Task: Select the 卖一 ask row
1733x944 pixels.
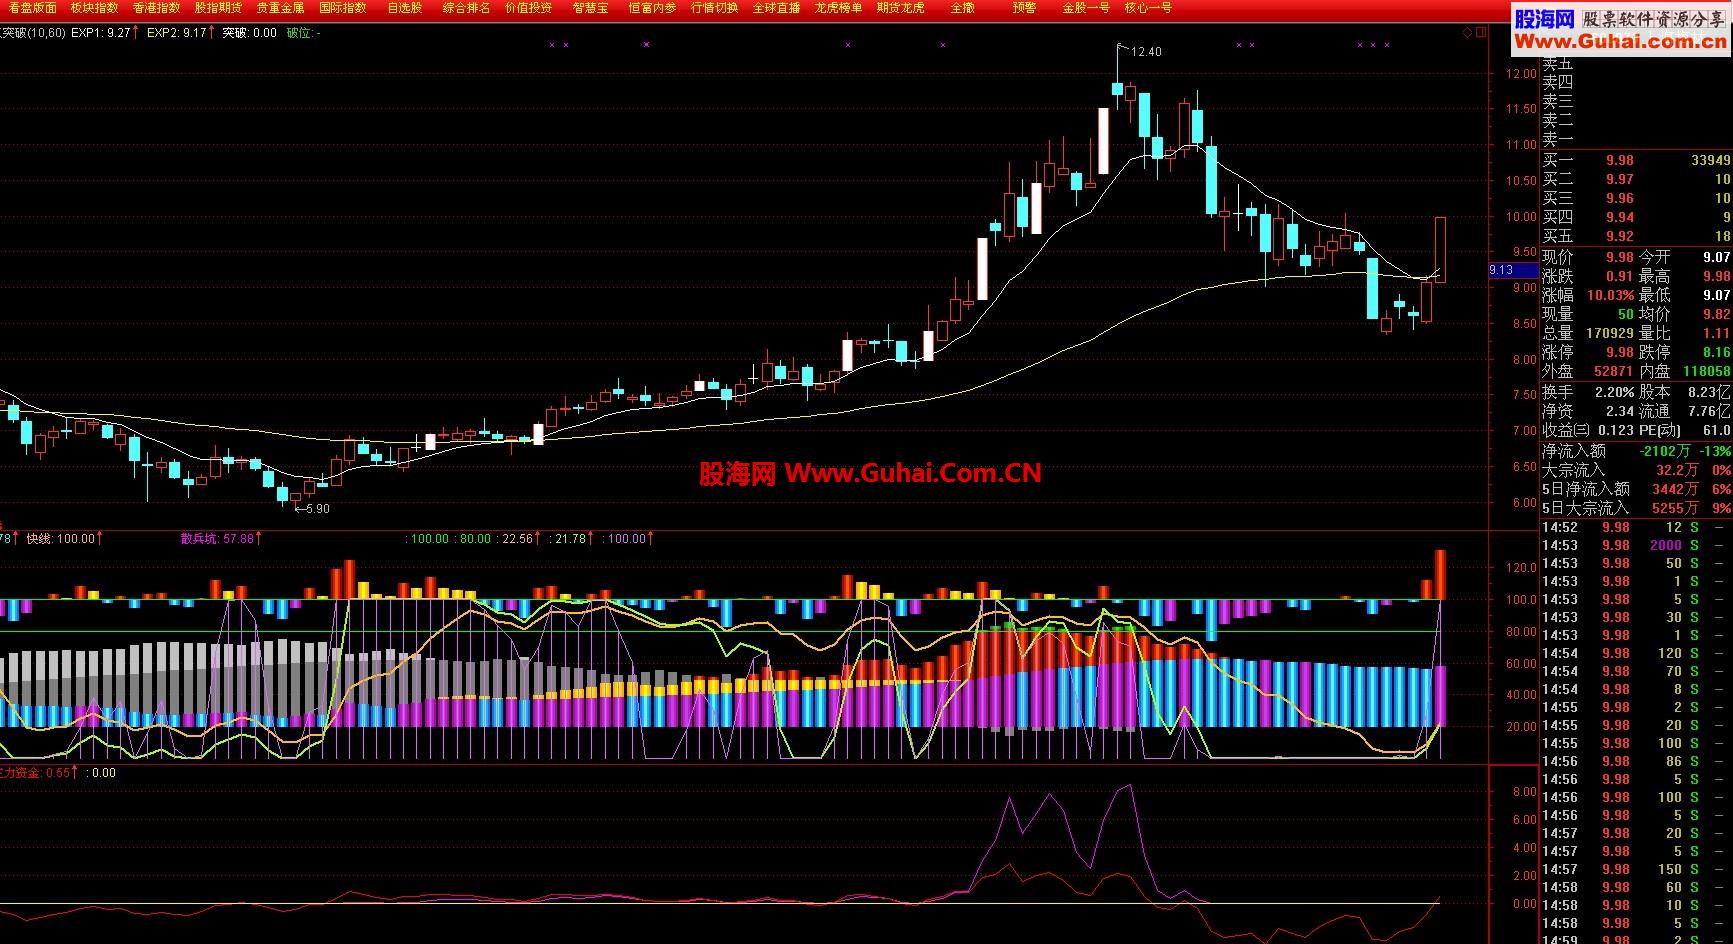Action: pos(1636,140)
